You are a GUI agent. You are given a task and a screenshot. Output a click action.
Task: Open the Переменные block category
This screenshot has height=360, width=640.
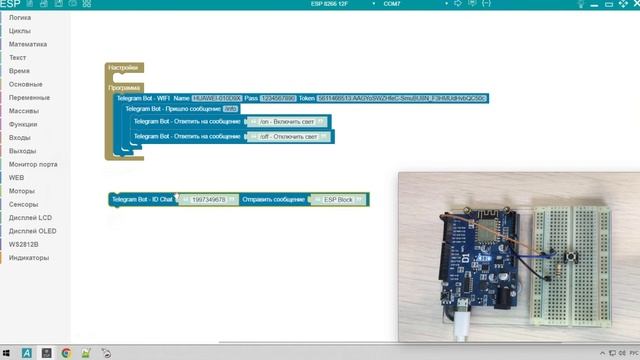click(x=29, y=98)
